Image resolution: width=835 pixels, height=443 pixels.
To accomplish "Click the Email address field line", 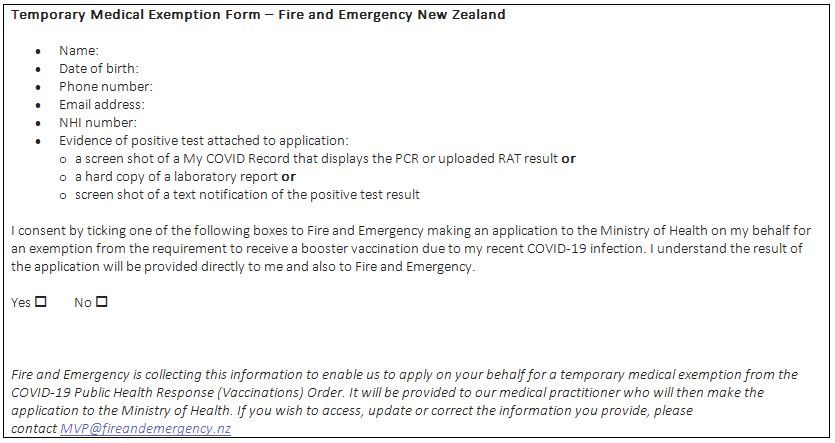I will pos(102,105).
